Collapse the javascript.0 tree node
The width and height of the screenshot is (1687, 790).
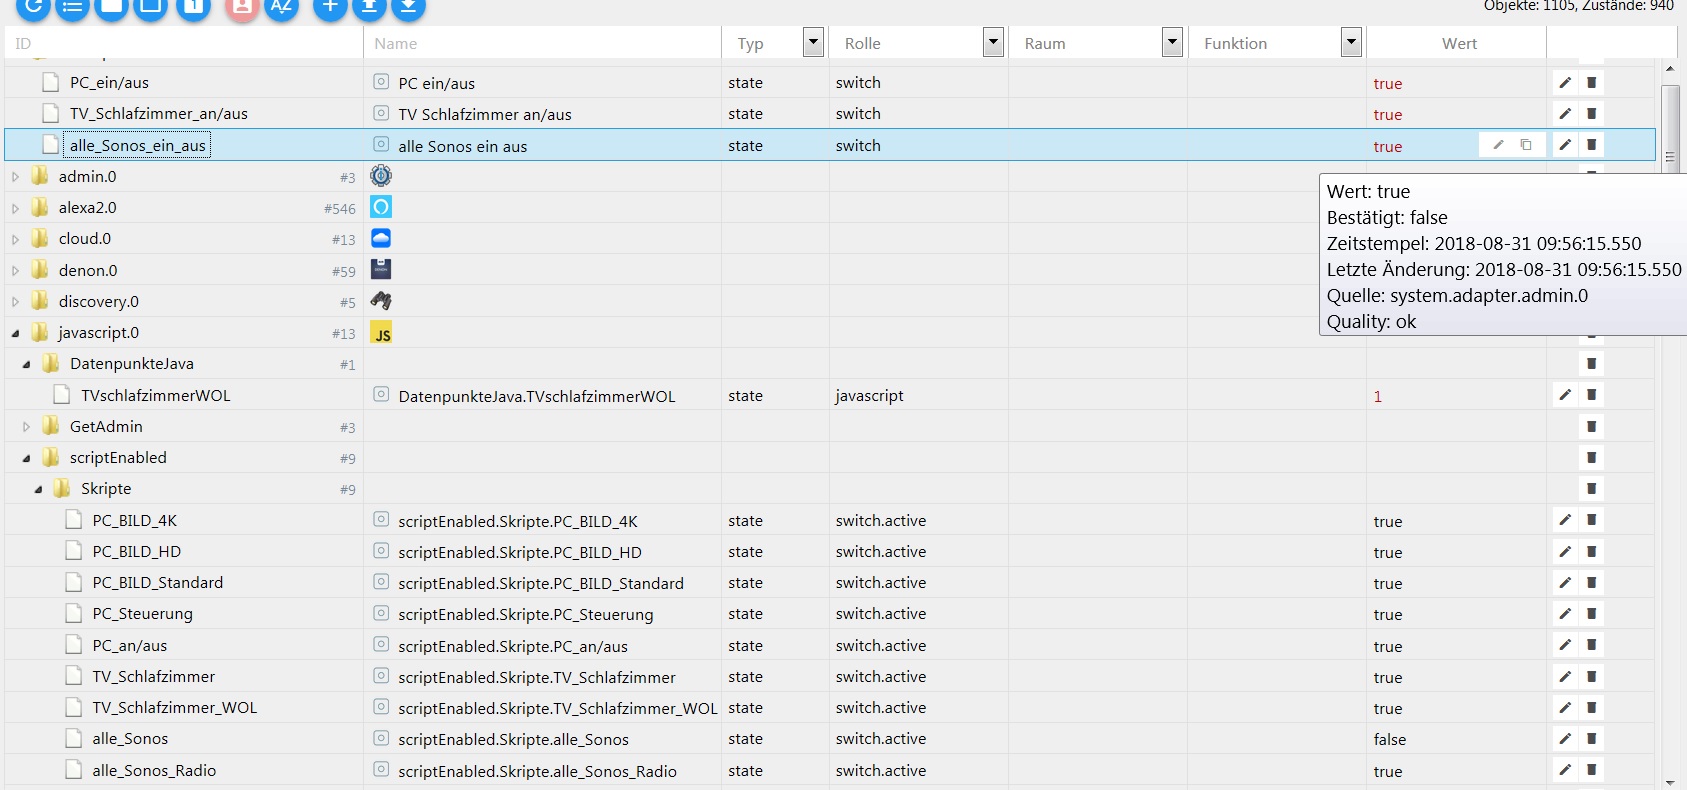click(x=15, y=333)
